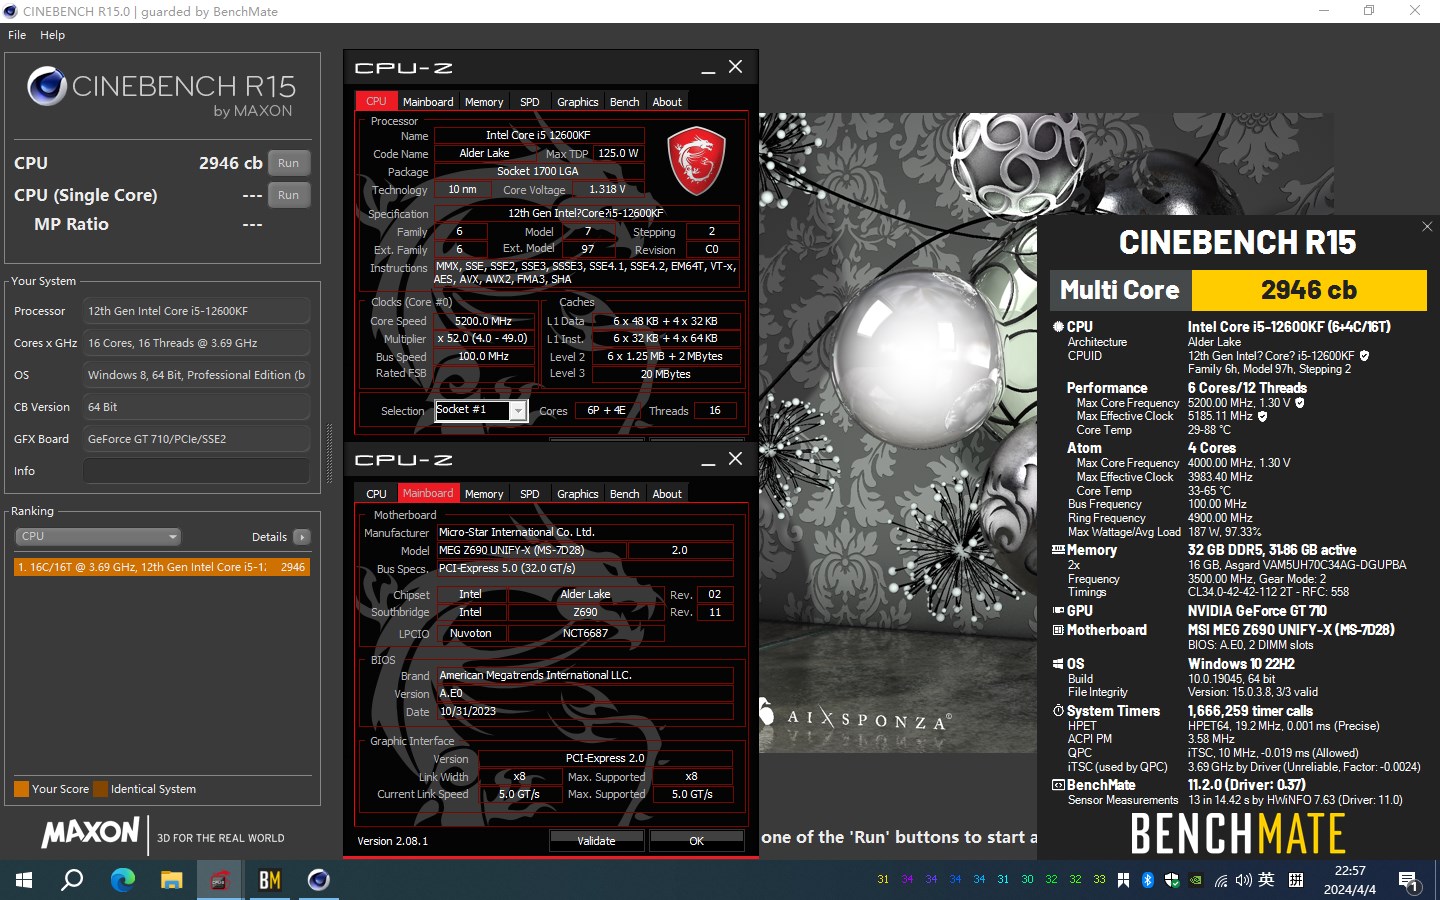The height and width of the screenshot is (900, 1440).
Task: Open SPD tab in lower CPU-Z window
Action: click(x=530, y=494)
